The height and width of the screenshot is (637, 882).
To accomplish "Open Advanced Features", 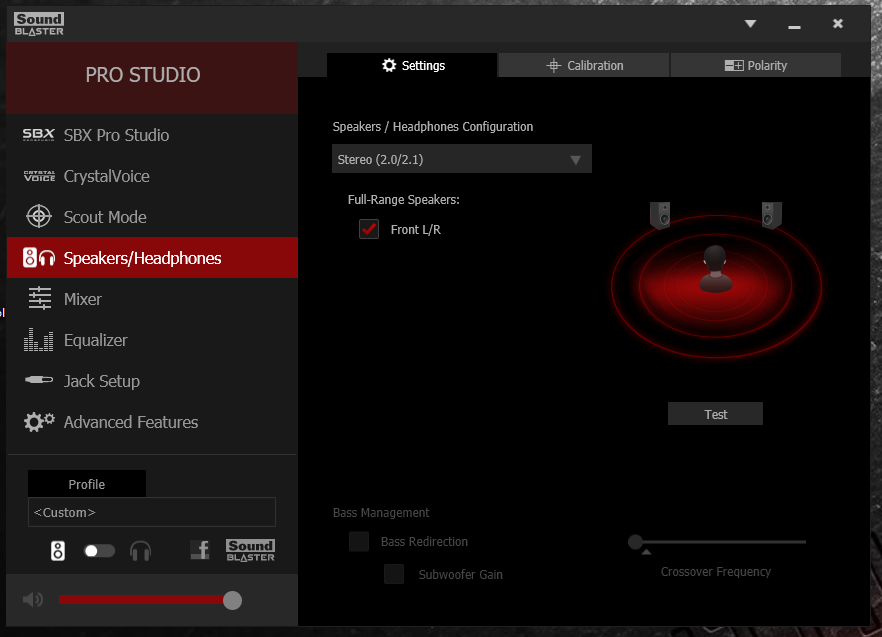I will pos(152,422).
